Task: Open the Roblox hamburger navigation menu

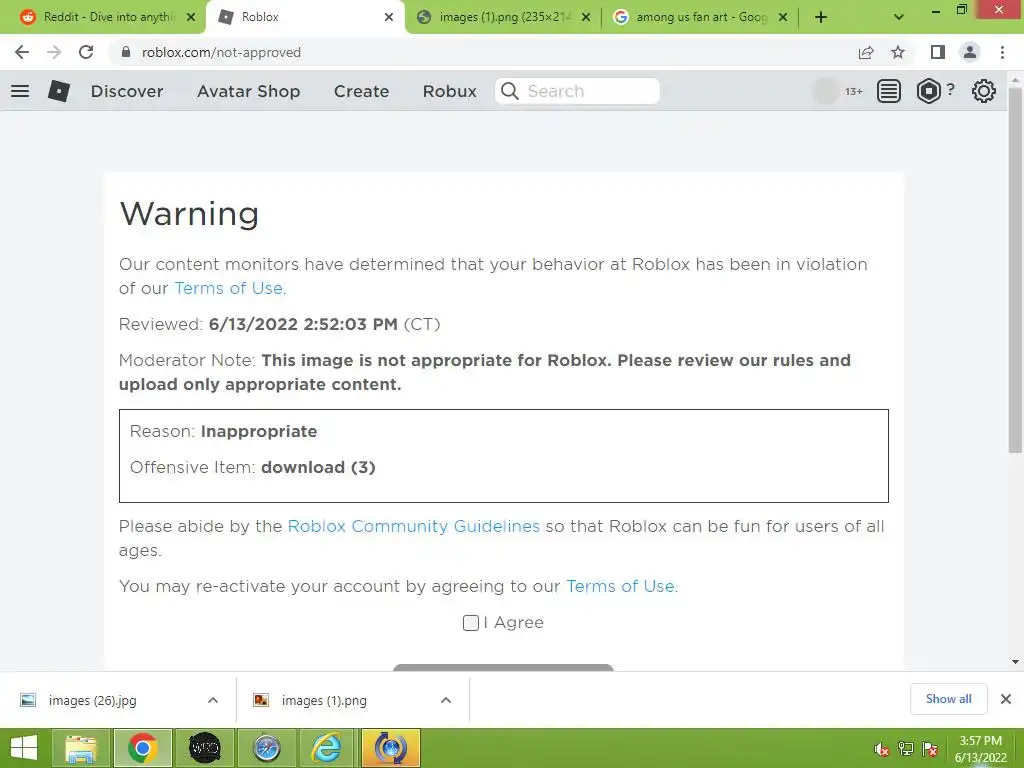Action: (20, 91)
